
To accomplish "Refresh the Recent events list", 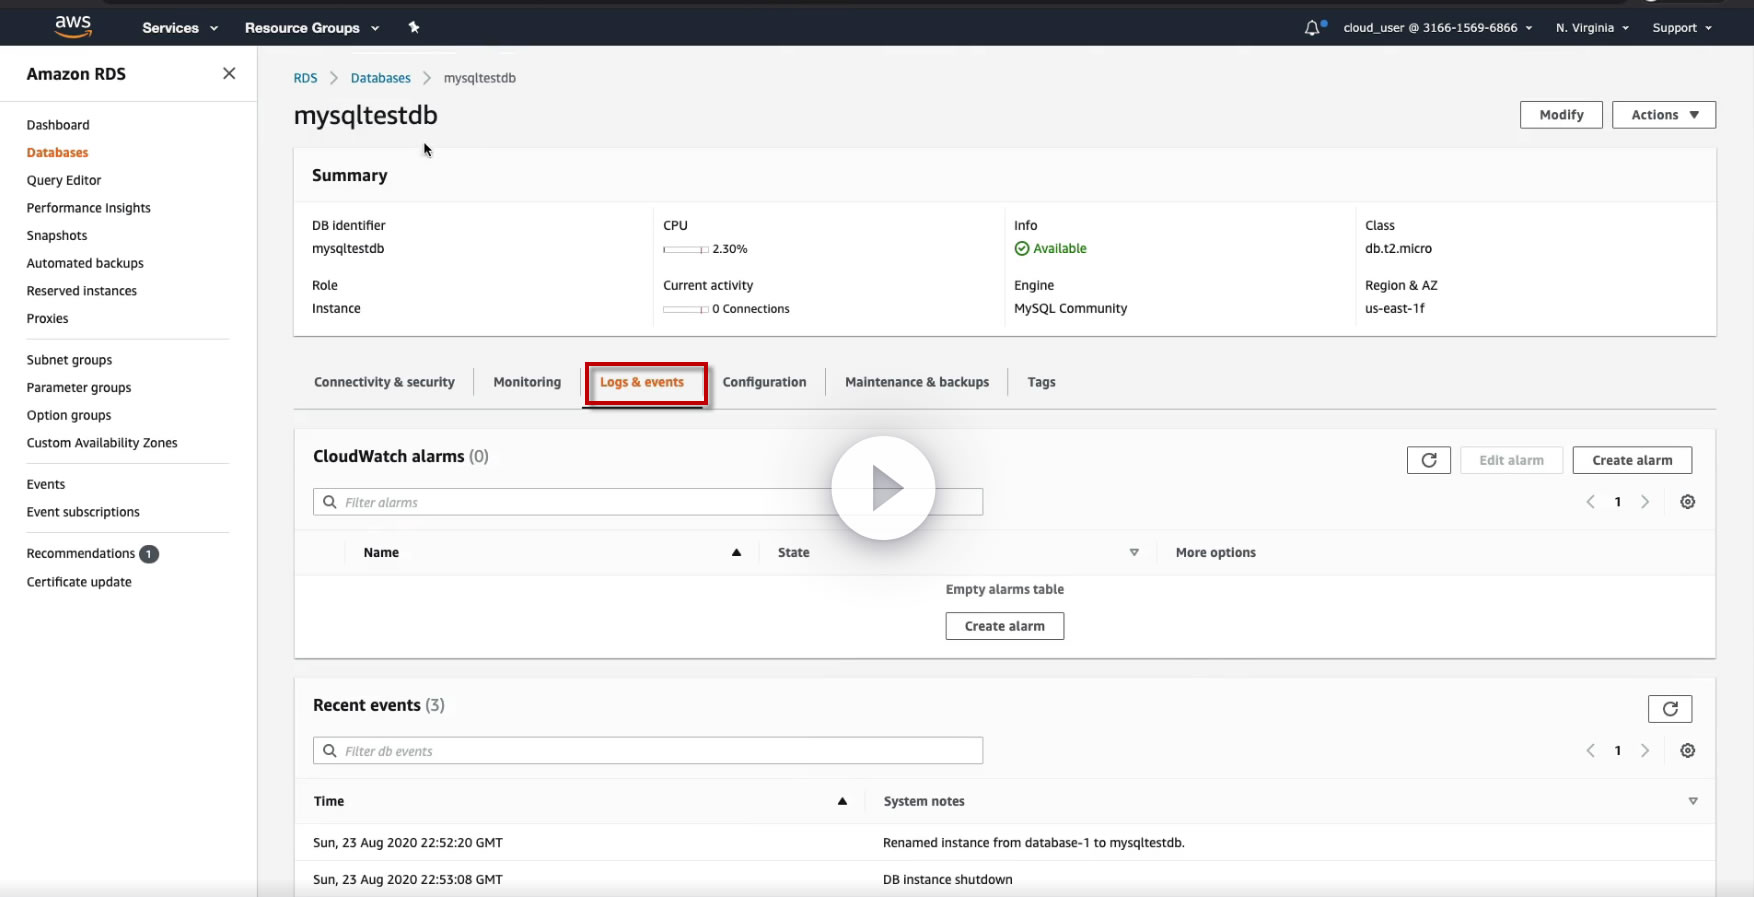I will (1669, 709).
